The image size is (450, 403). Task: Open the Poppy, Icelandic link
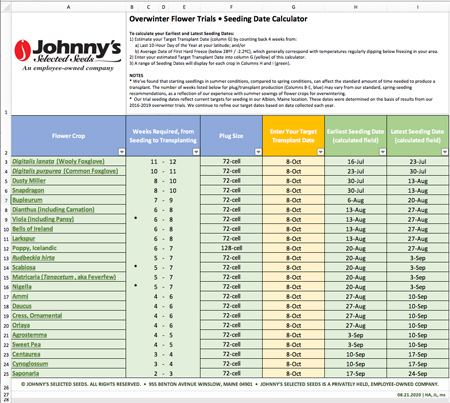34,248
